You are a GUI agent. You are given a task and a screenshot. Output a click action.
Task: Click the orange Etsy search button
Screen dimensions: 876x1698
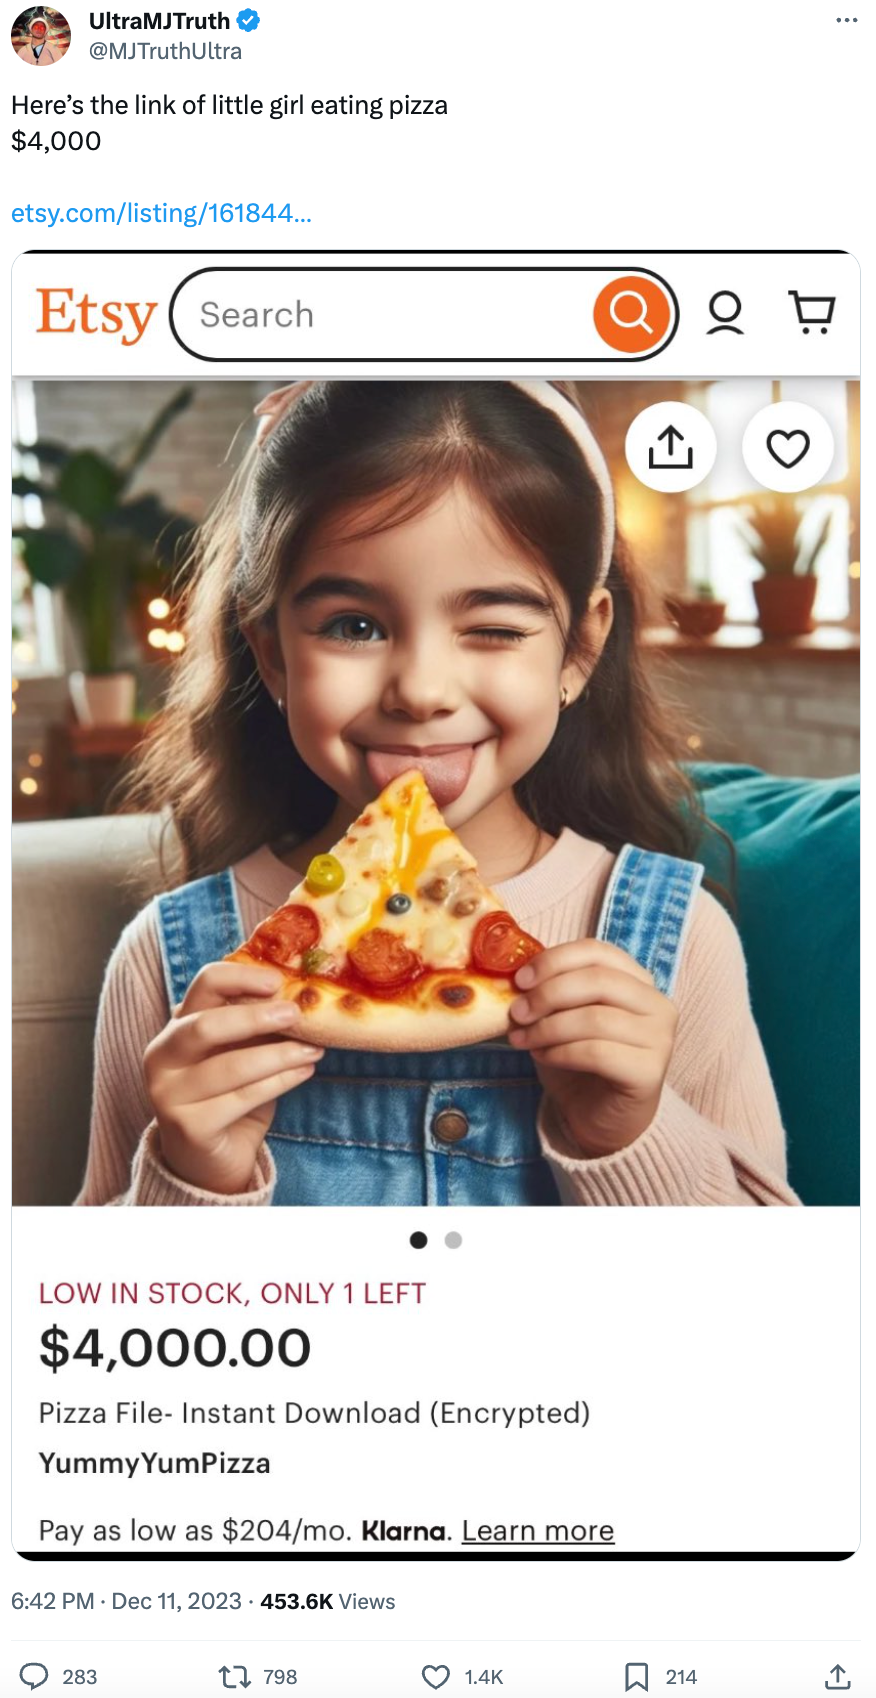[630, 314]
